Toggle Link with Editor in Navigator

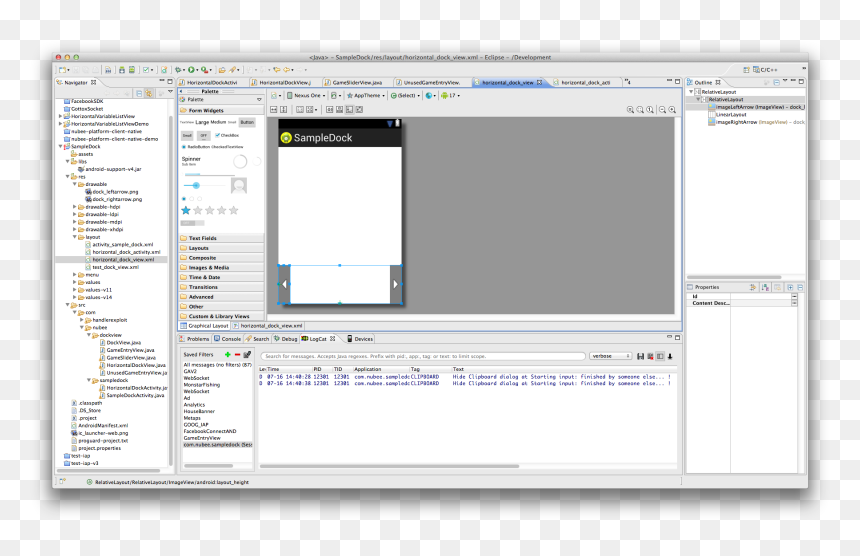pyautogui.click(x=149, y=93)
